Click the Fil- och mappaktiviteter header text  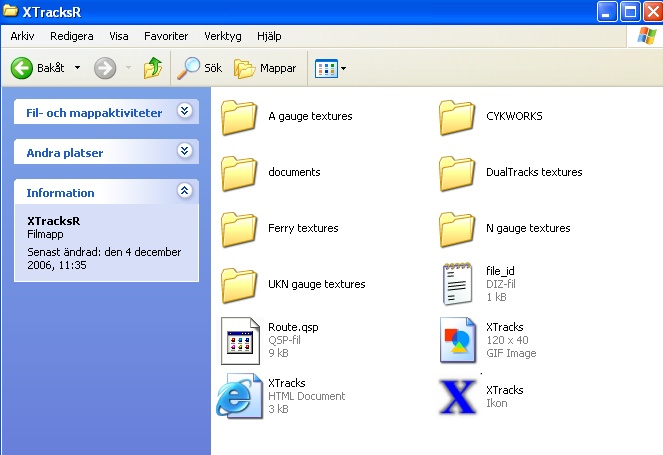(x=94, y=113)
